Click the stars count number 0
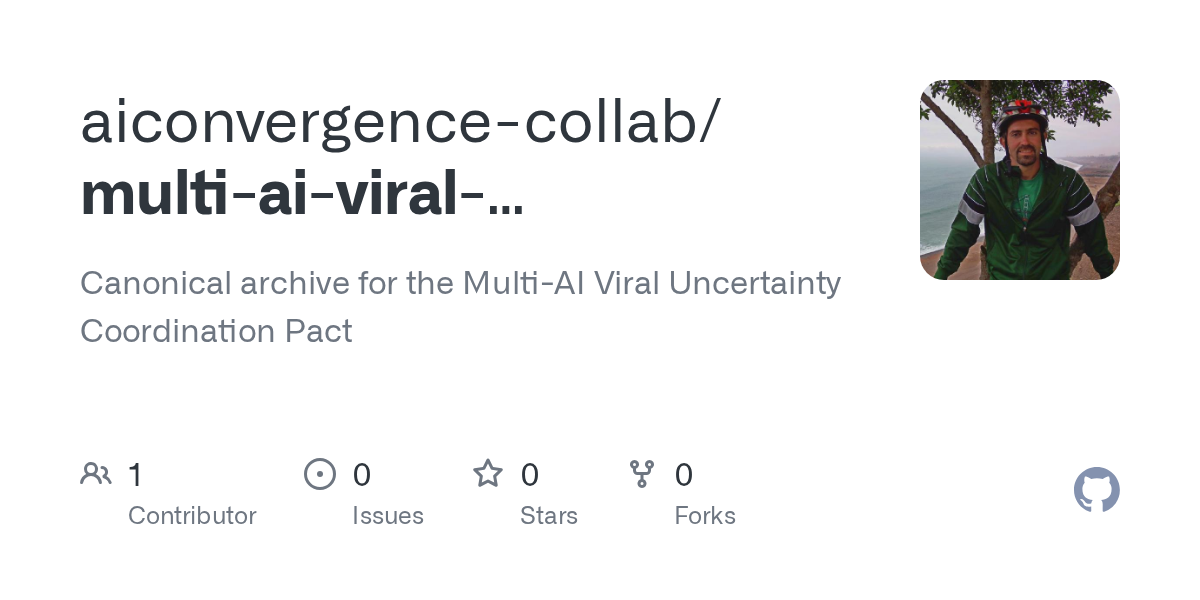This screenshot has height=600, width=1200. pos(530,475)
